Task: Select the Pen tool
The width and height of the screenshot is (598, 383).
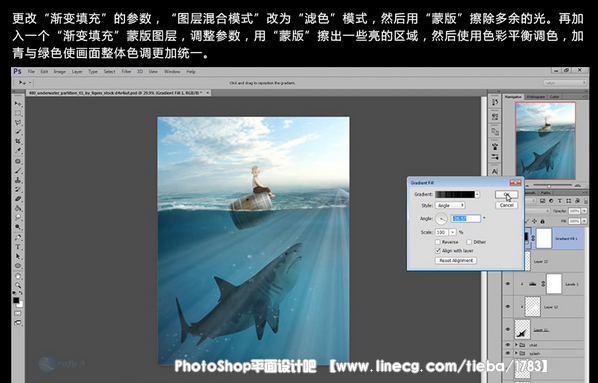Action: click(x=18, y=237)
